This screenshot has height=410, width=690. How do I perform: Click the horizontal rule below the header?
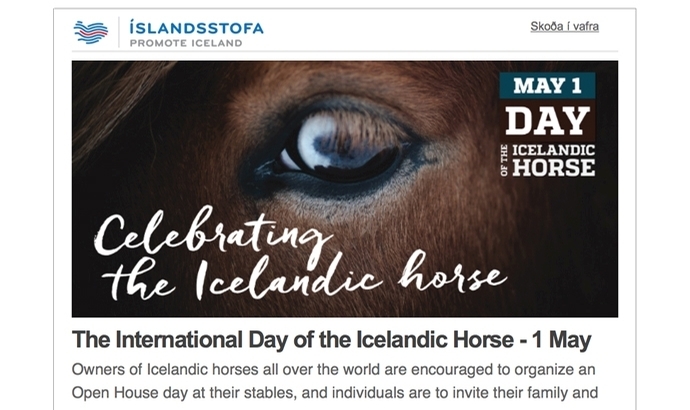pyautogui.click(x=345, y=52)
